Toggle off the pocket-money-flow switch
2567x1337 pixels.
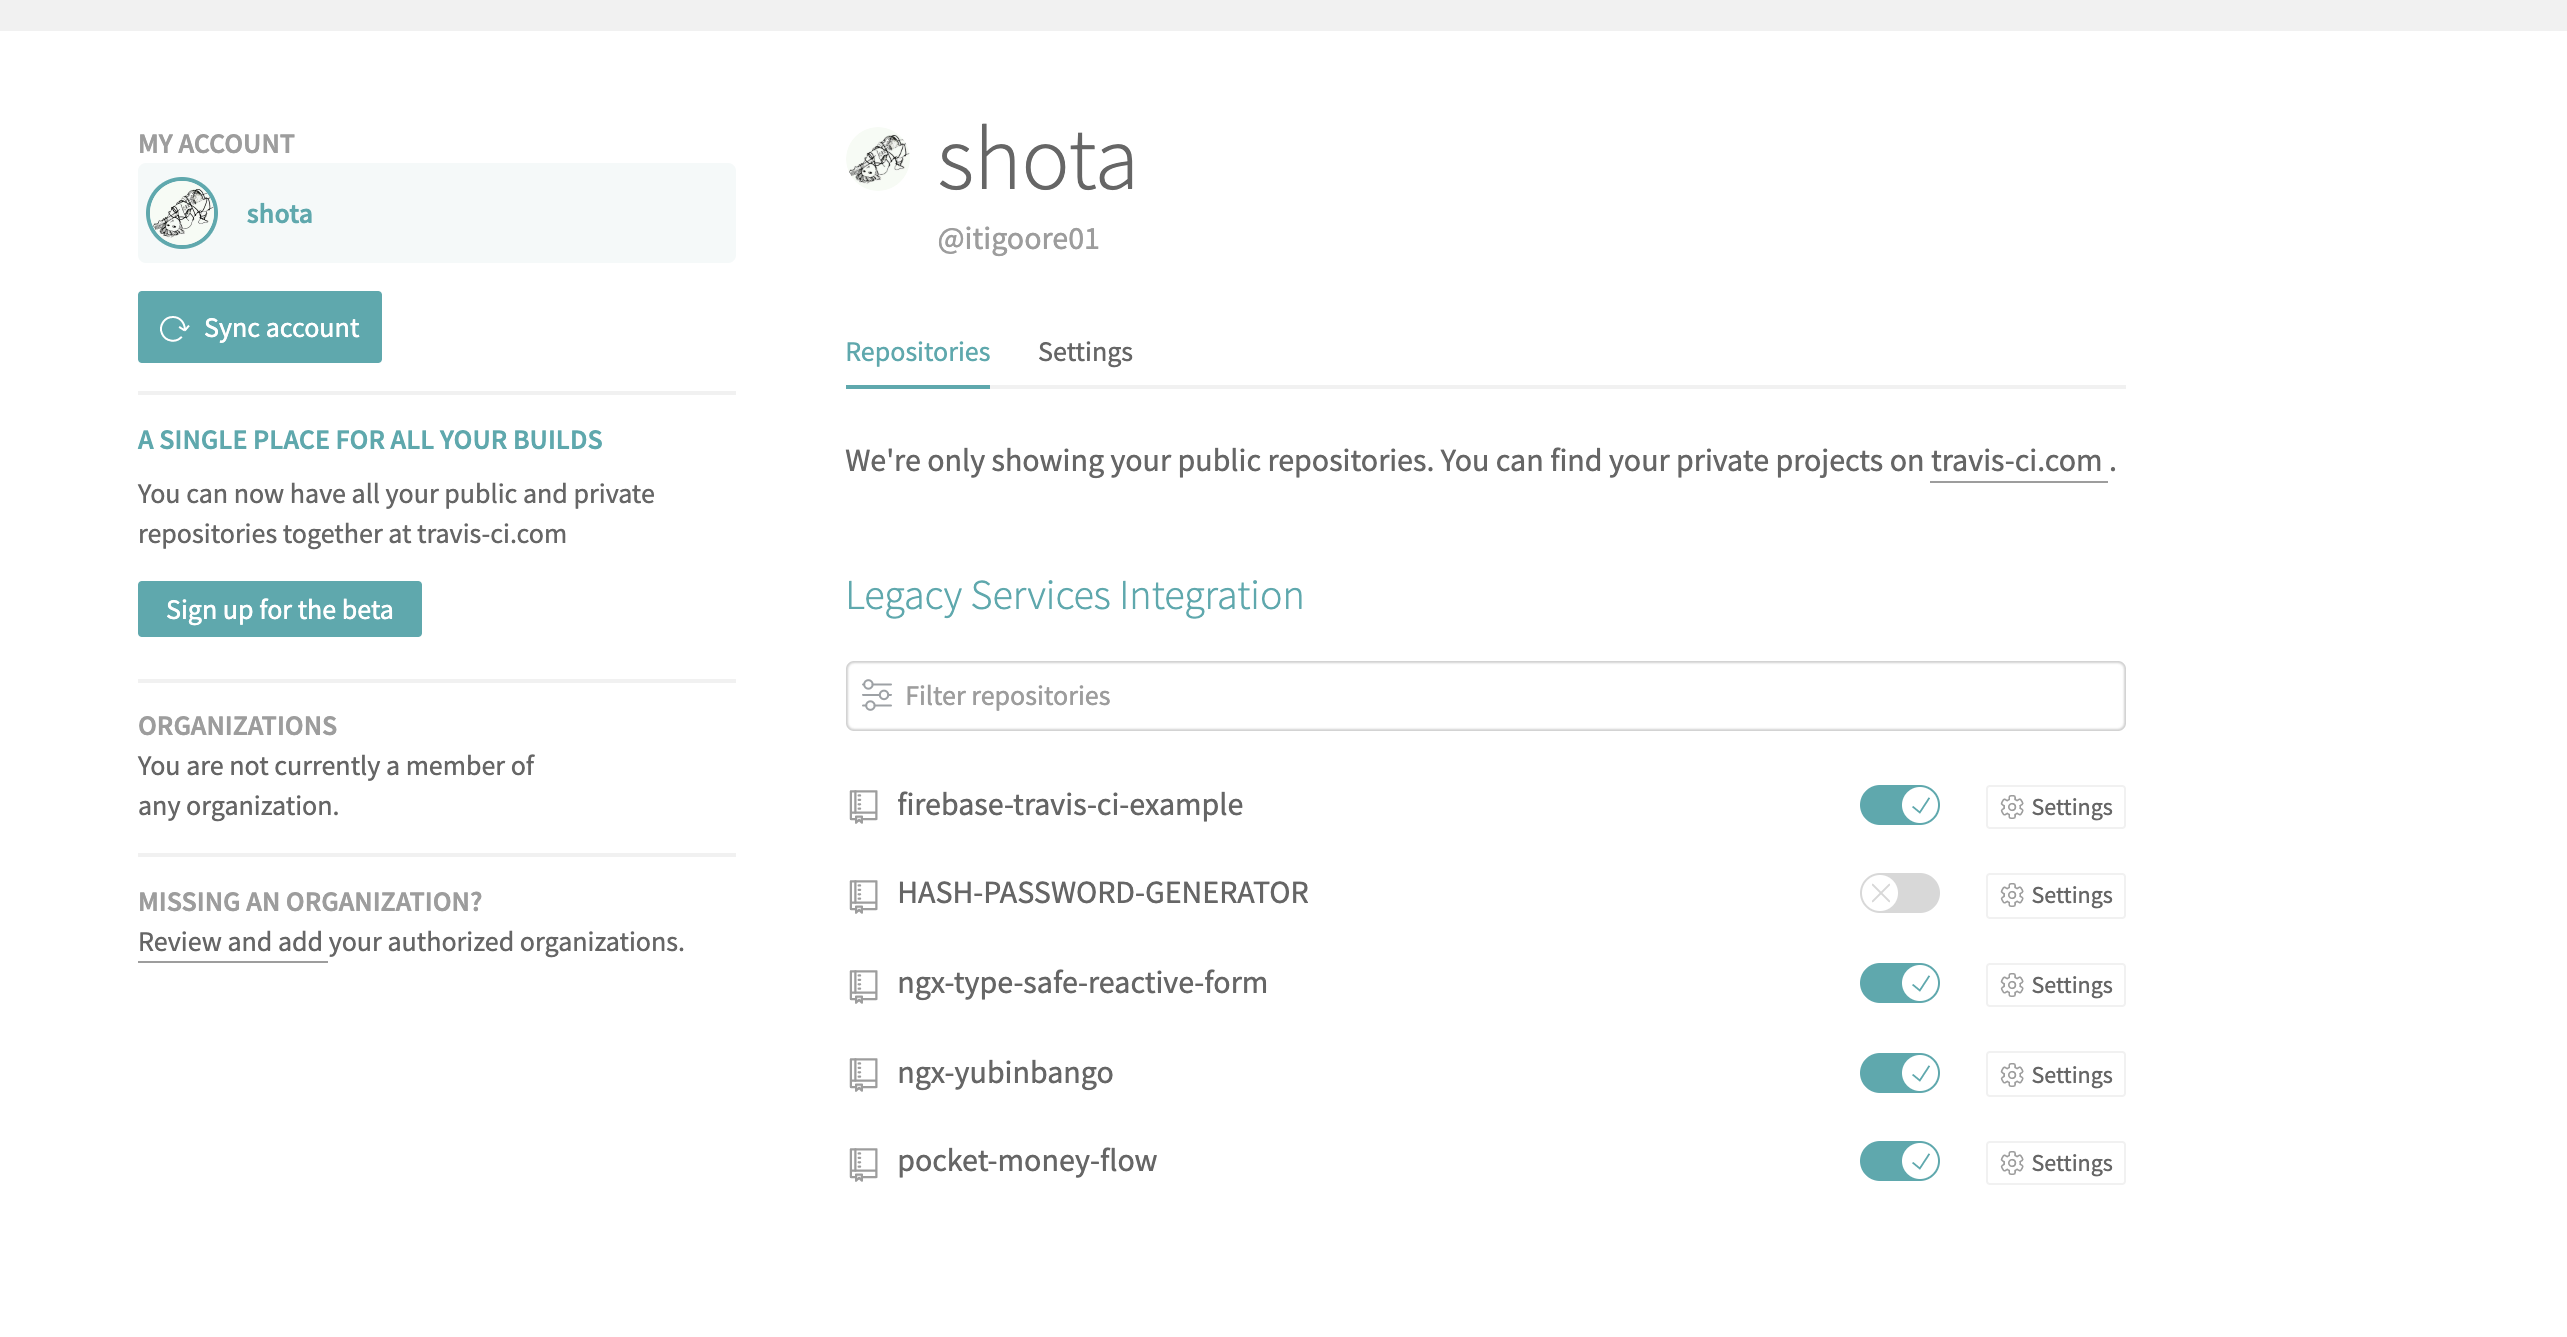1899,1161
